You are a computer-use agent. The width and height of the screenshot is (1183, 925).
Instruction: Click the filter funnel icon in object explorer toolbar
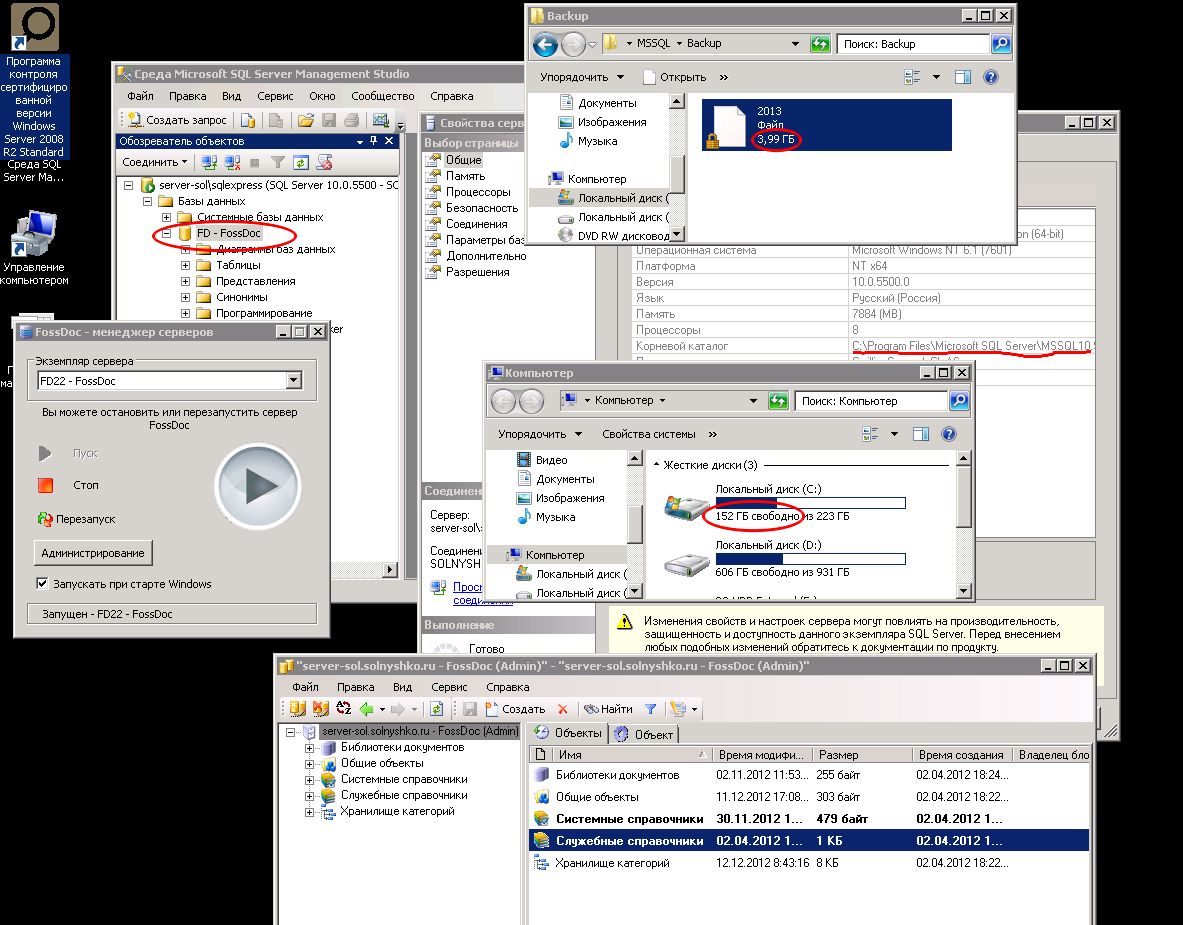coord(278,162)
